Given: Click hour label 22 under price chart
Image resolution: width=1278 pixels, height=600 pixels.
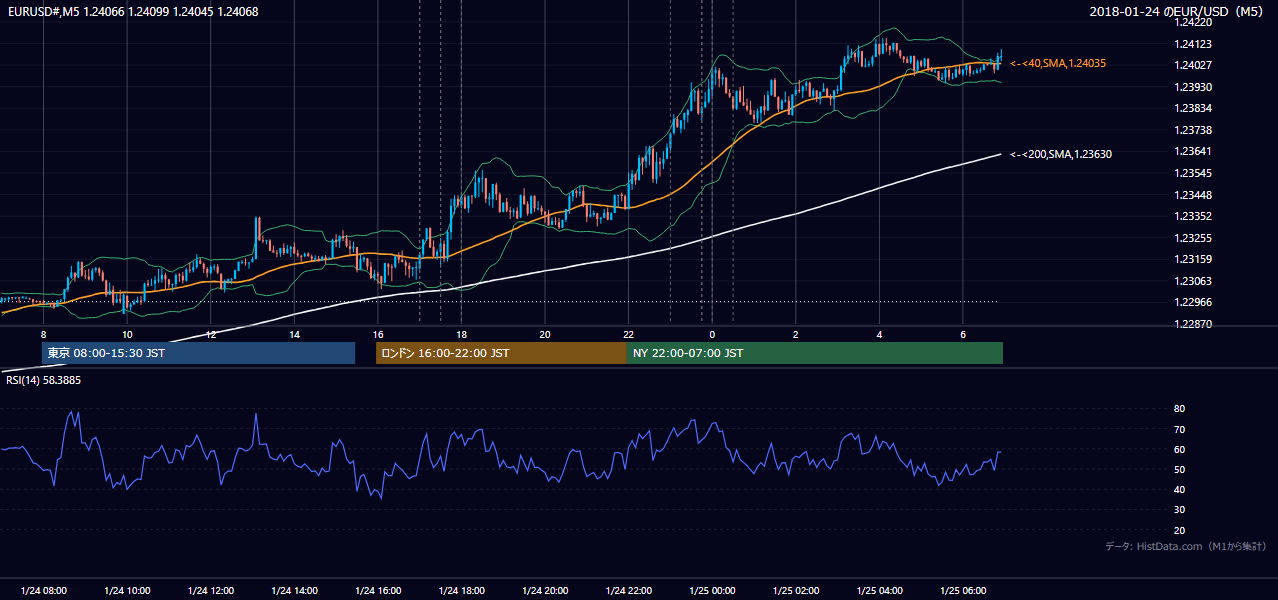Looking at the screenshot, I should [x=628, y=334].
